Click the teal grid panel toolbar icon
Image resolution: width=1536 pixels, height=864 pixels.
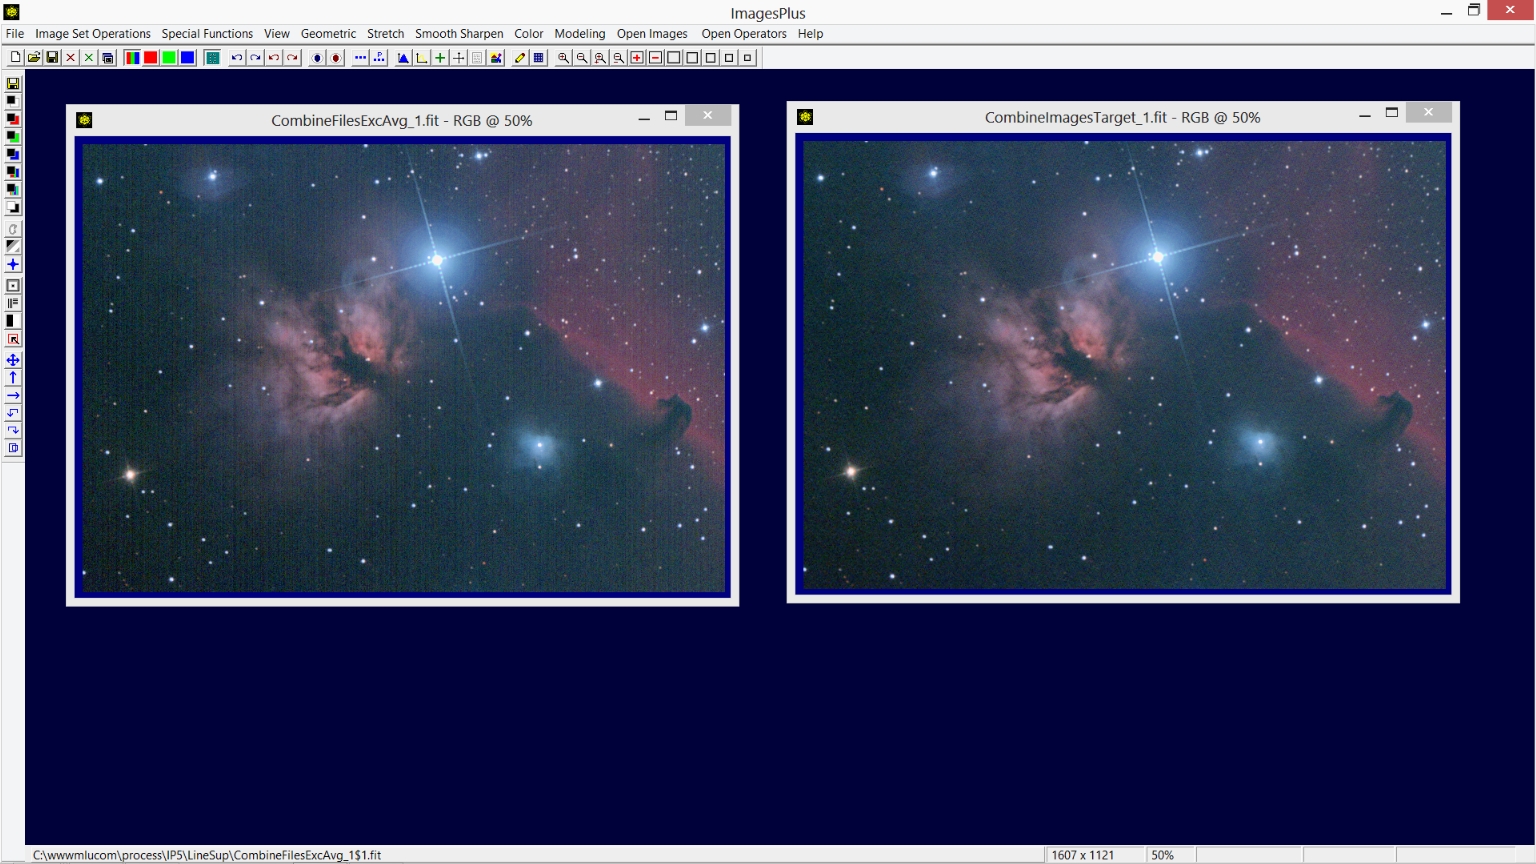click(212, 58)
